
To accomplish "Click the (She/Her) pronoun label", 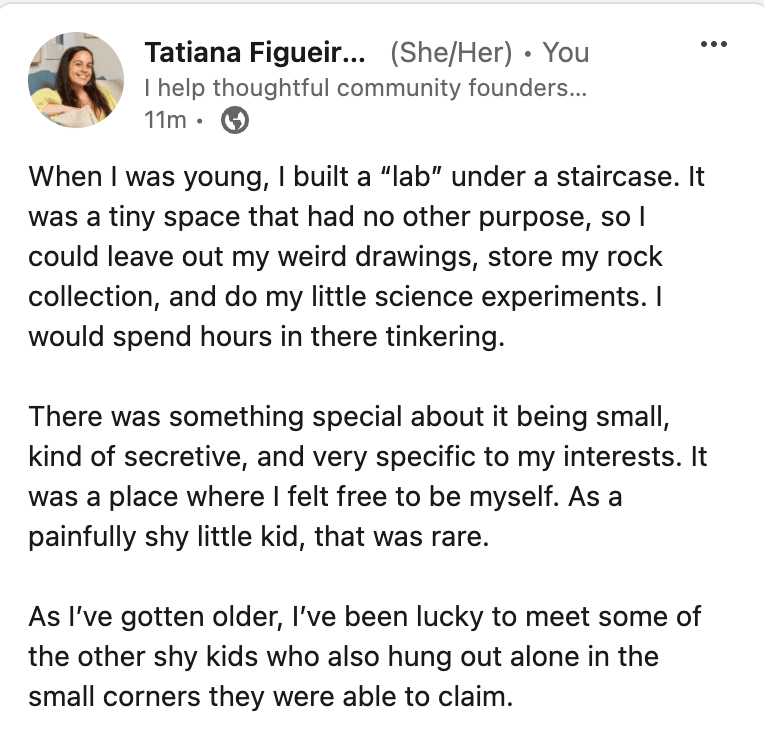I will 450,52.
